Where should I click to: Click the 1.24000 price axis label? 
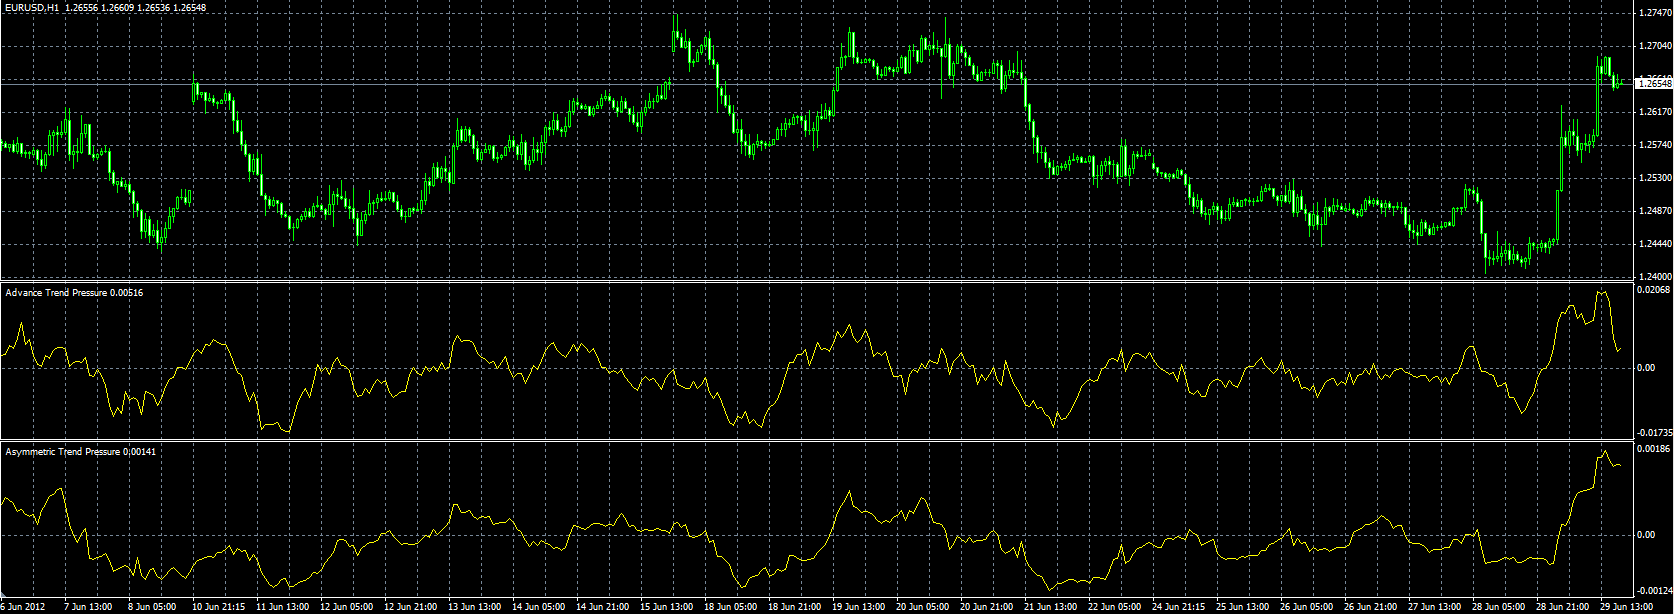tap(1653, 277)
